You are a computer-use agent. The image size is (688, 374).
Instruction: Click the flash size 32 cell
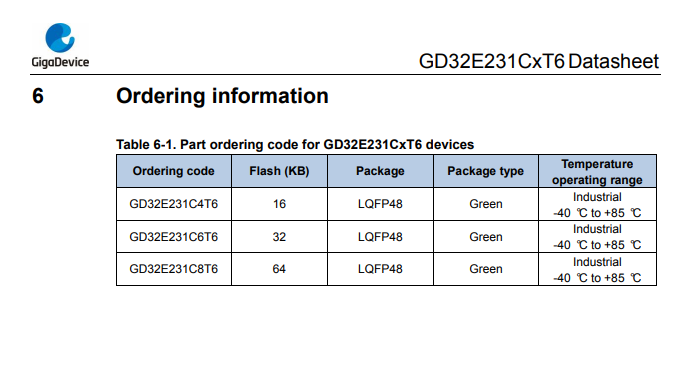pyautogui.click(x=279, y=237)
